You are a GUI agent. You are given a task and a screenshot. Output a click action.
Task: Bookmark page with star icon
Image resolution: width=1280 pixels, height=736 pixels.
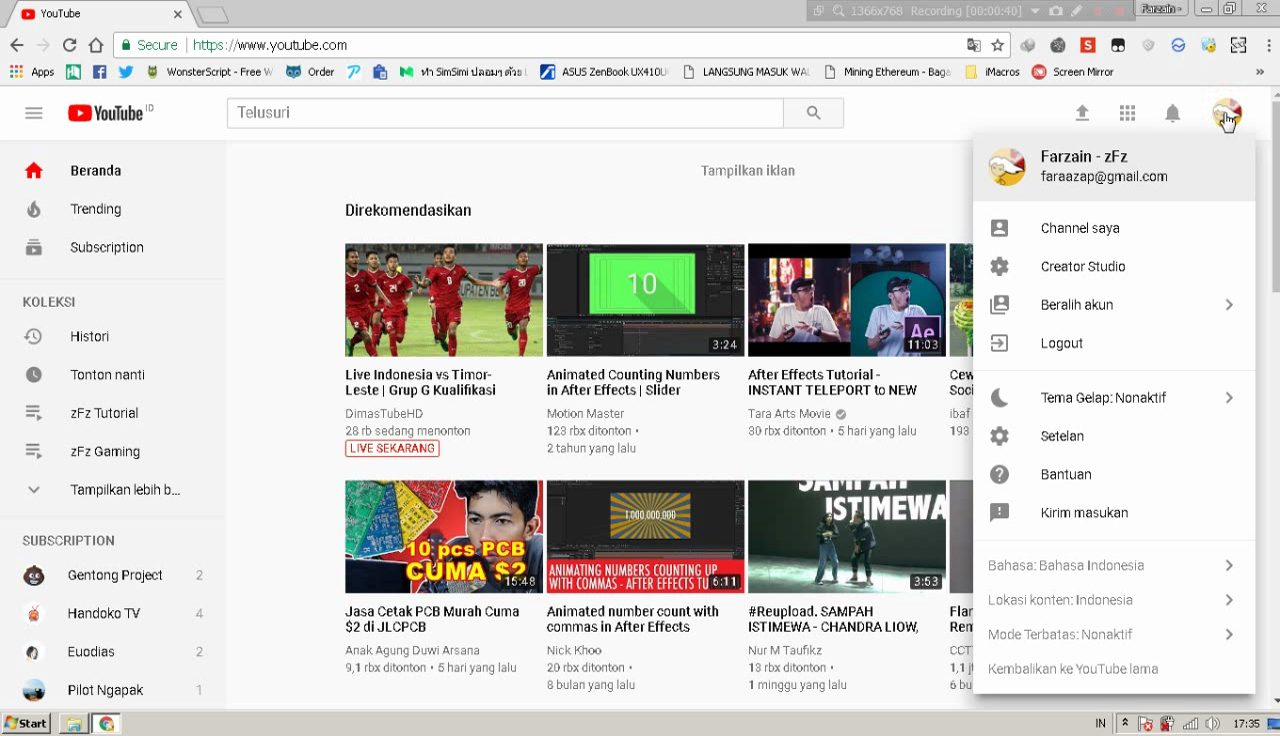(997, 45)
